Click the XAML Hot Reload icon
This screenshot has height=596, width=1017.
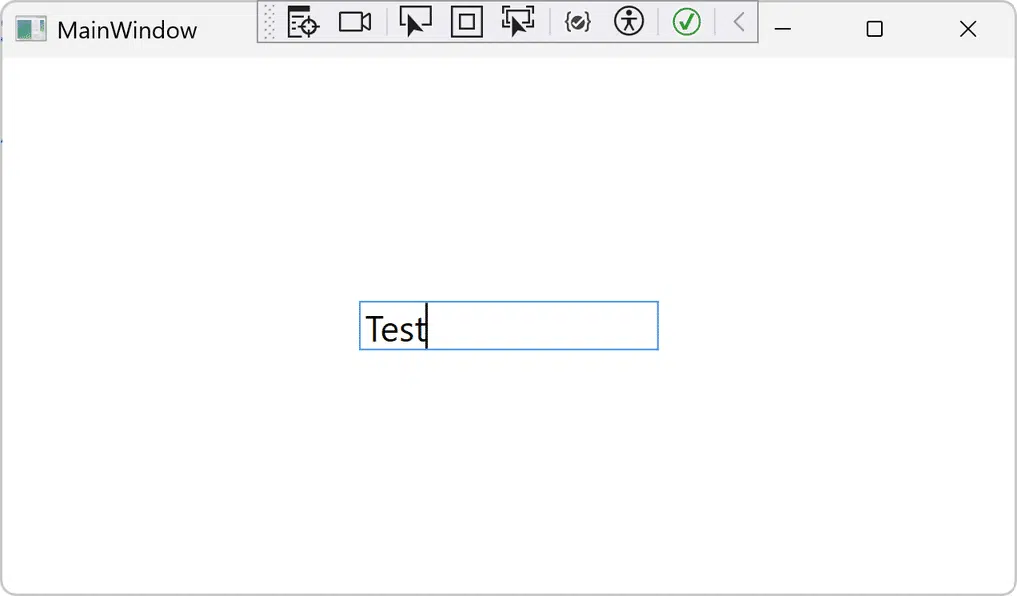[x=577, y=21]
